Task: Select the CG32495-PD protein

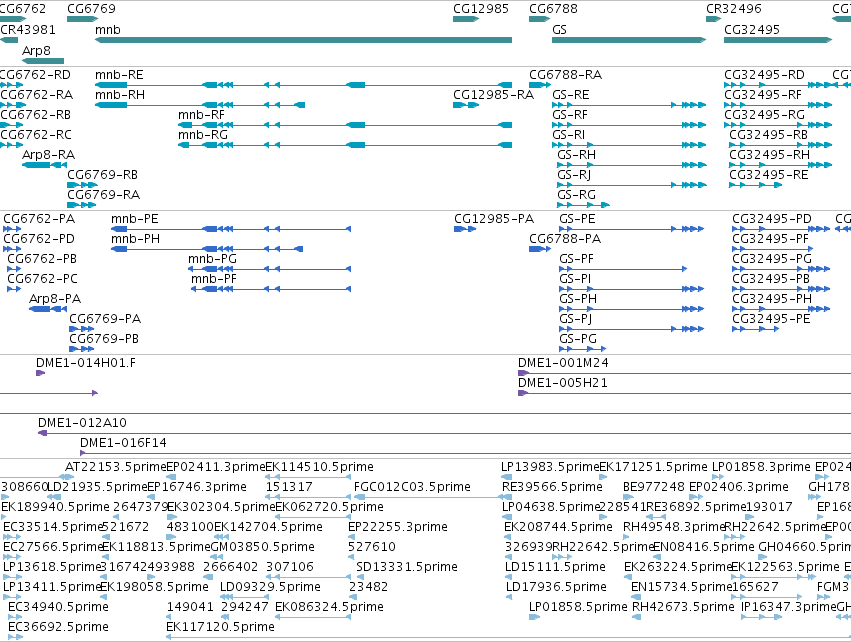Action: pyautogui.click(x=781, y=229)
